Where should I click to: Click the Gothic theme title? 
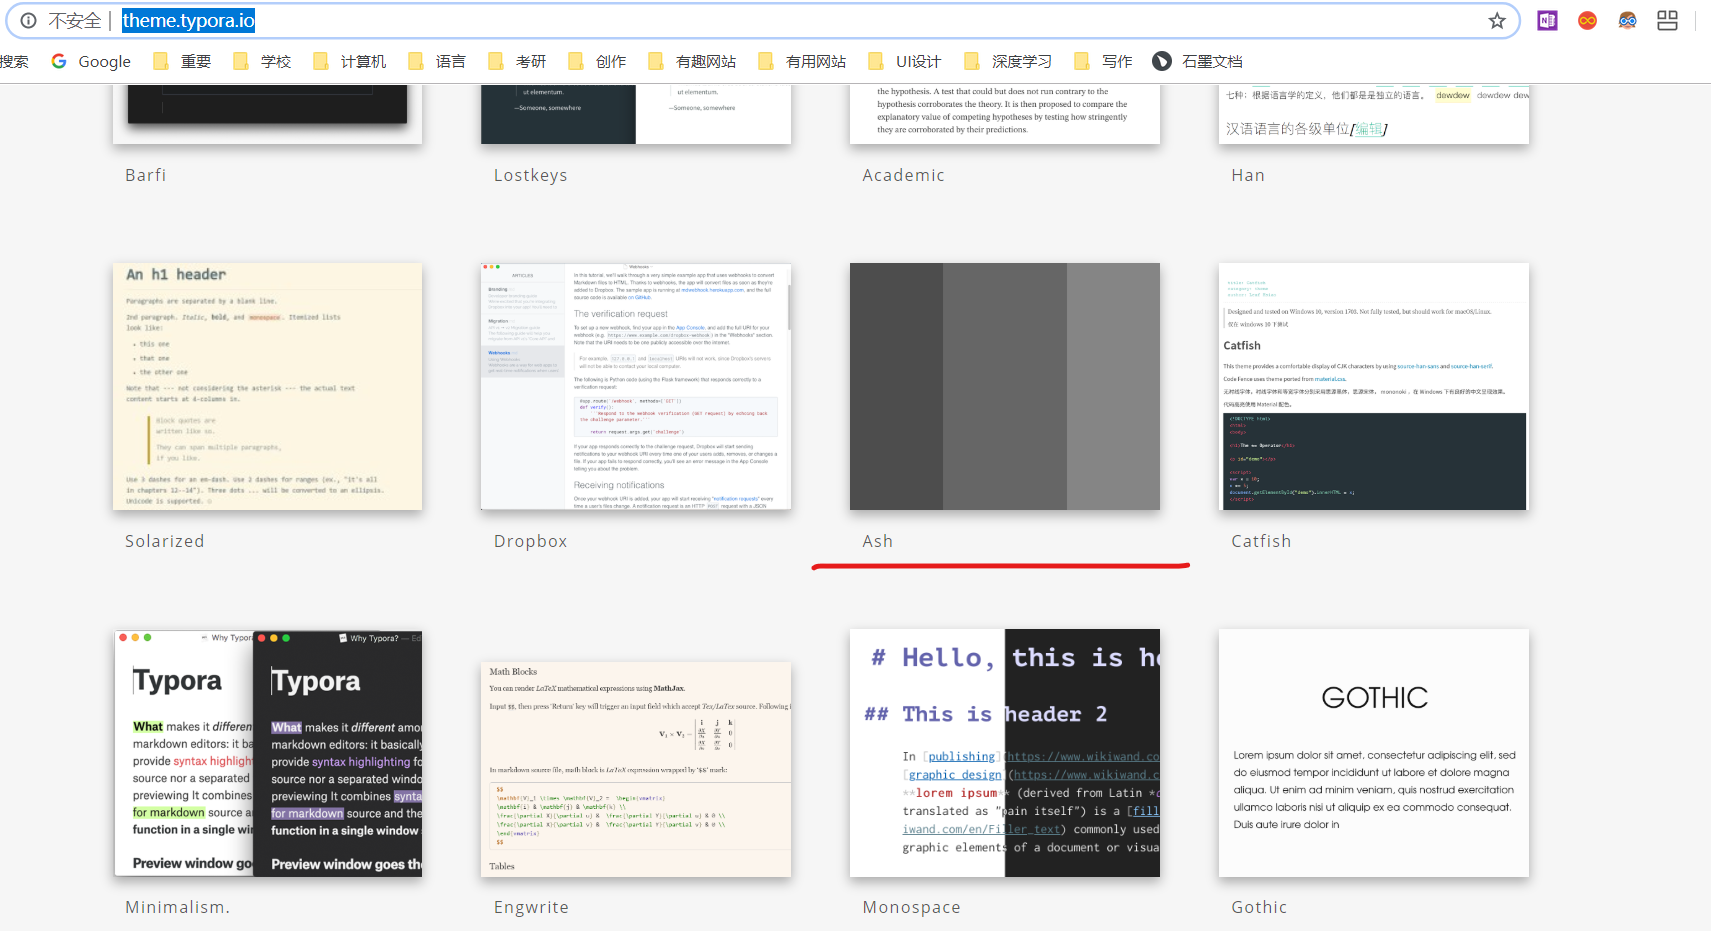(1259, 906)
